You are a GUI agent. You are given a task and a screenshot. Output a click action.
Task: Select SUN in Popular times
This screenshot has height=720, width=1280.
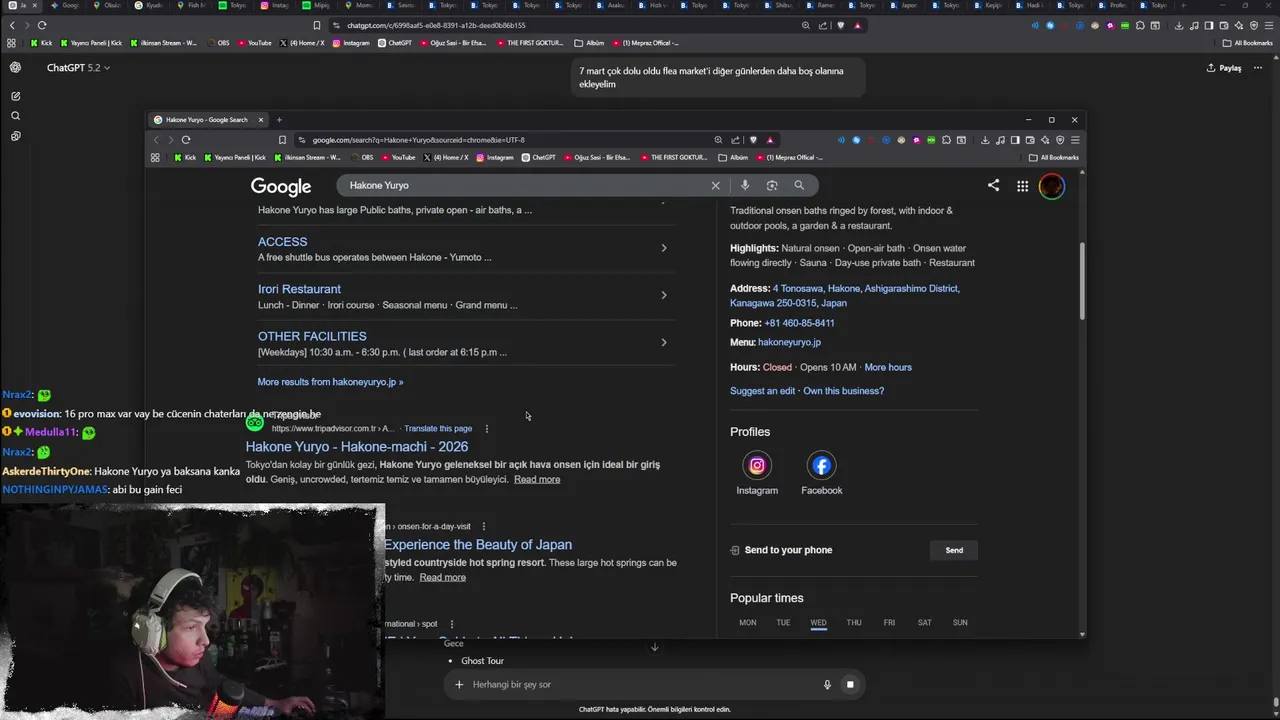pyautogui.click(x=960, y=623)
